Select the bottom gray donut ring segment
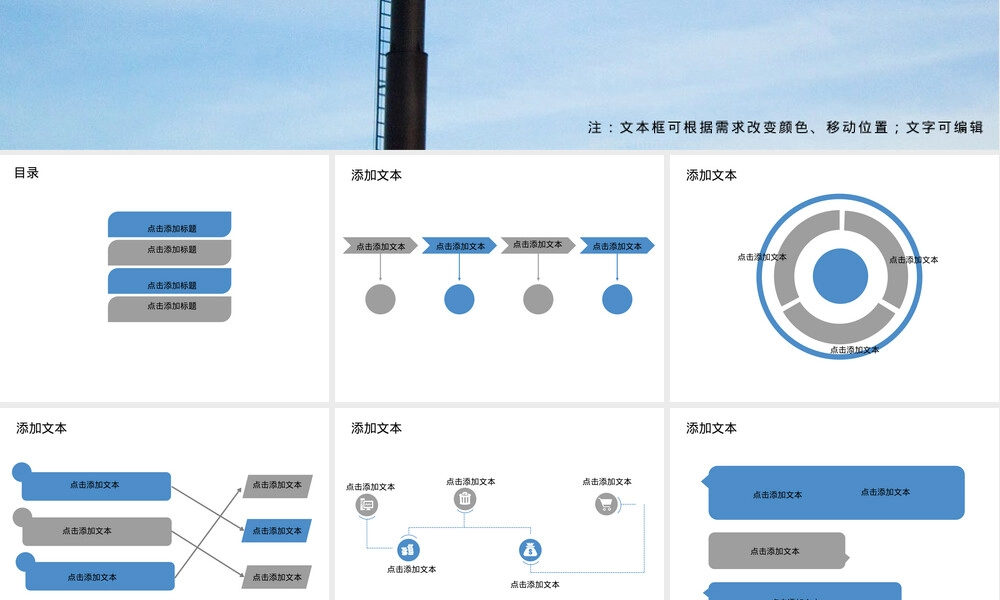The height and width of the screenshot is (600, 1000). click(839, 323)
